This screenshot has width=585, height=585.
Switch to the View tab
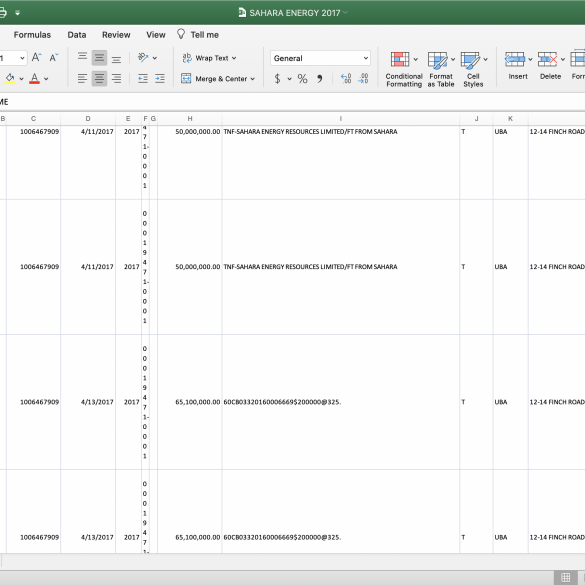[156, 35]
